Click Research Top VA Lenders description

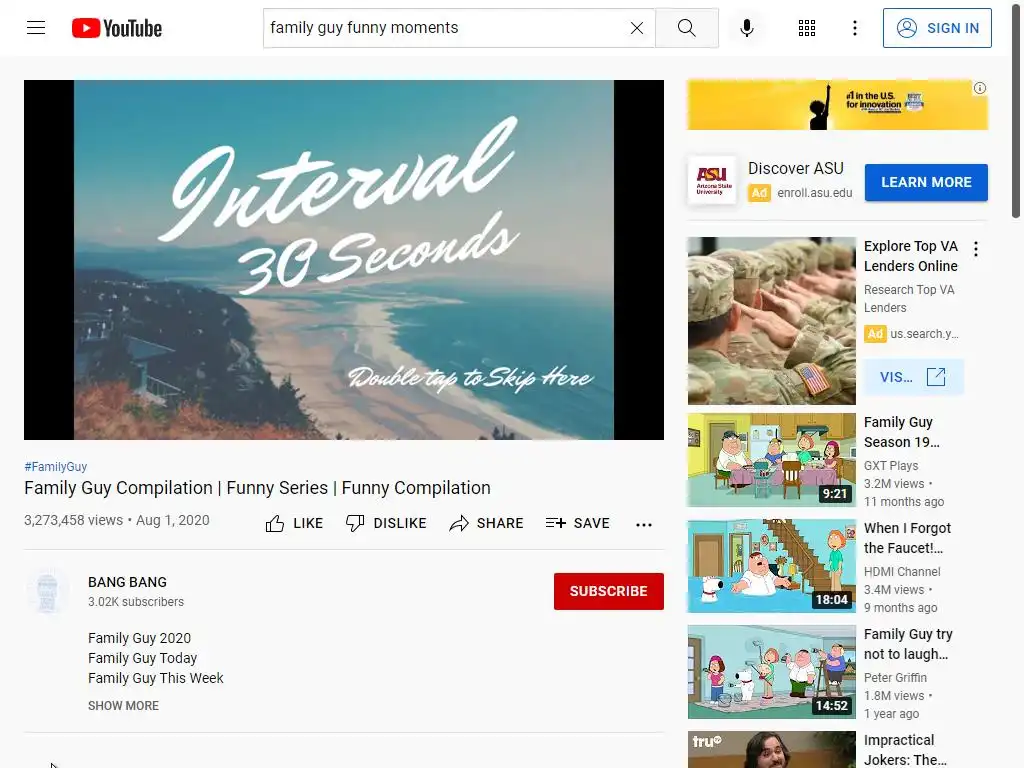(x=908, y=298)
